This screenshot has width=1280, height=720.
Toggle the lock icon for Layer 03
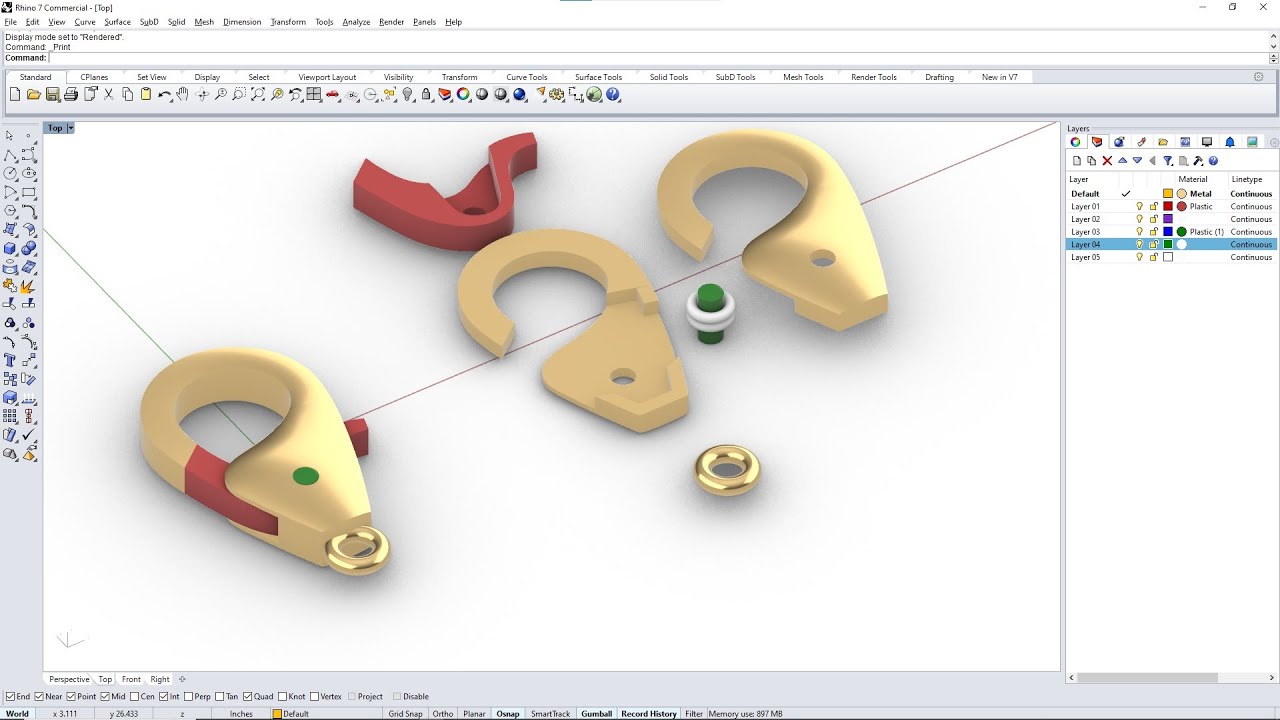[1153, 232]
